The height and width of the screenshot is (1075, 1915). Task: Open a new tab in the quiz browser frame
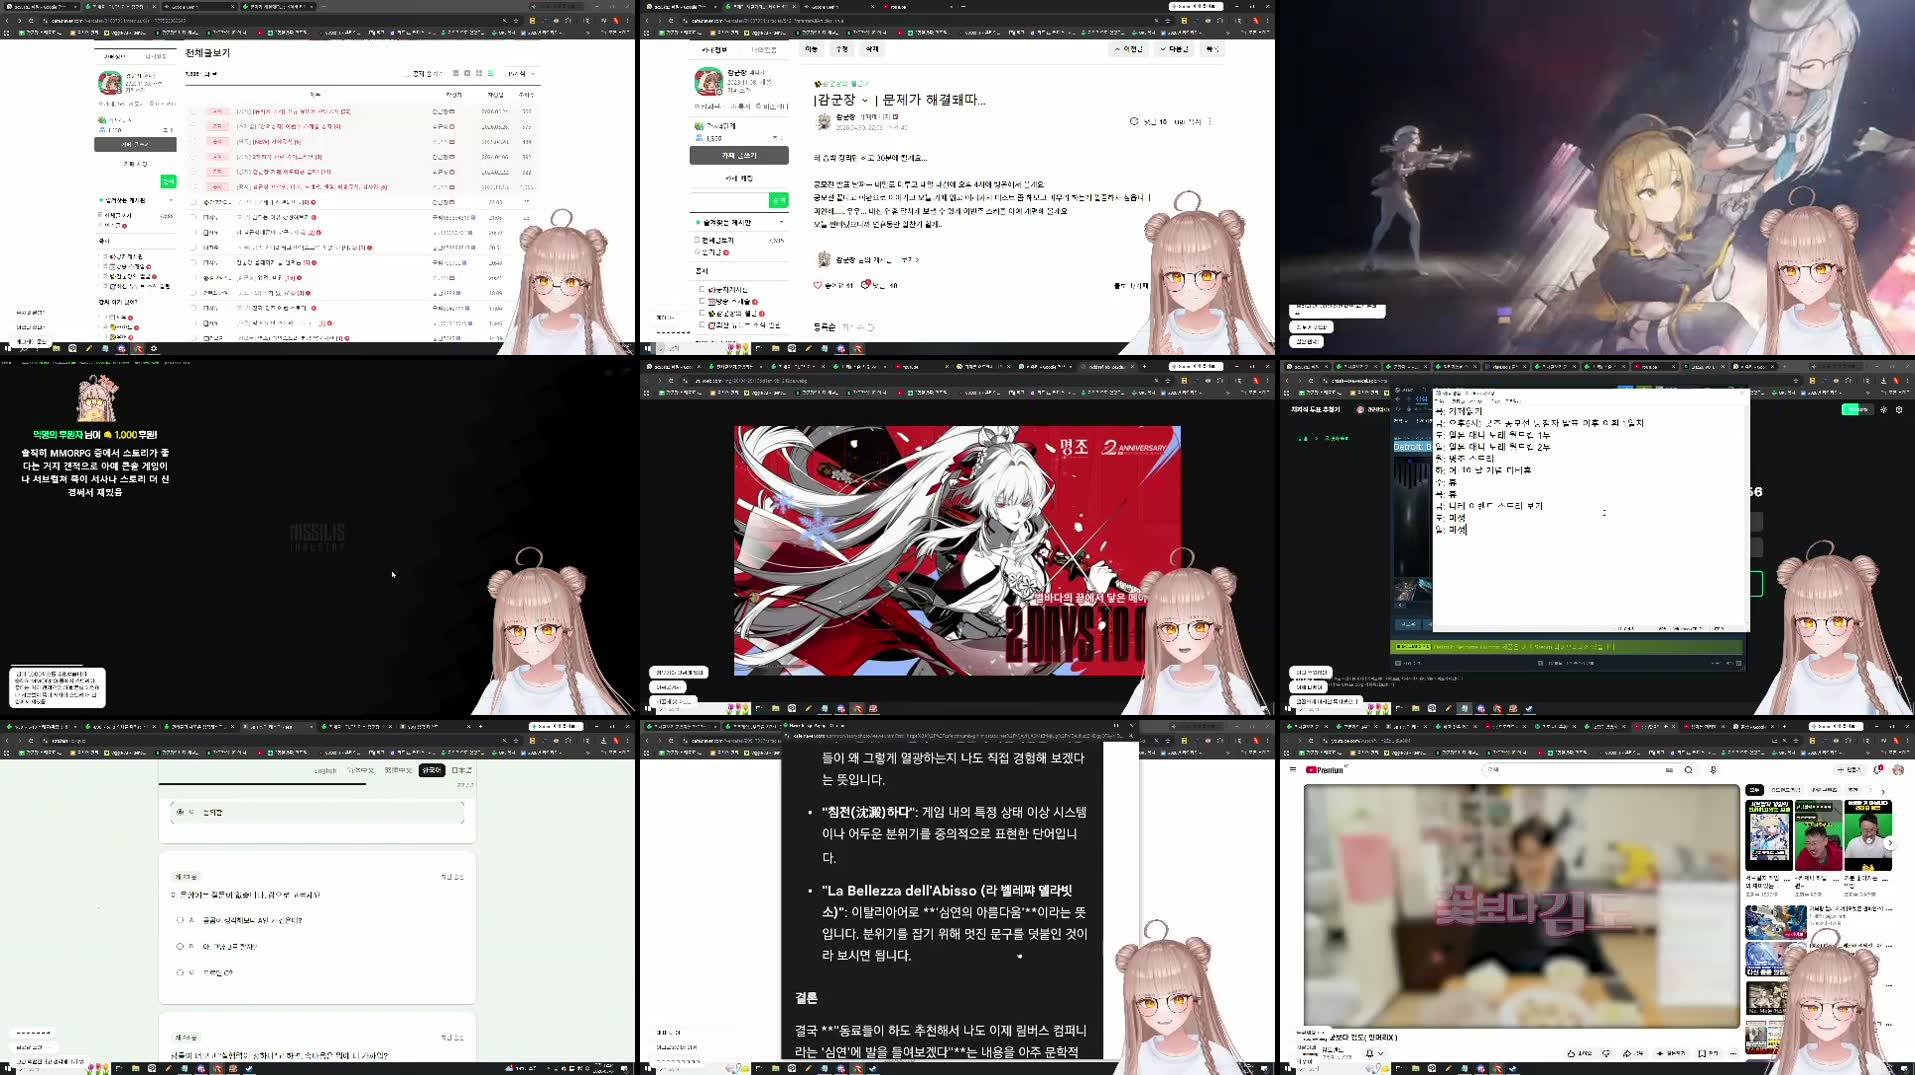point(480,727)
